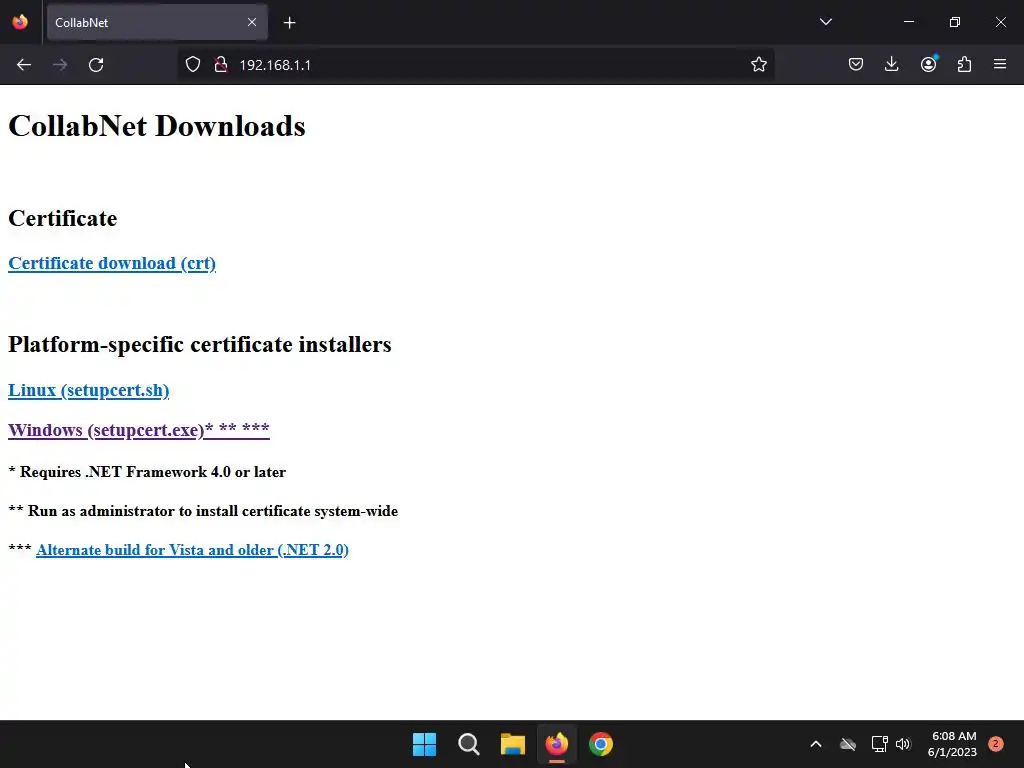The image size is (1024, 768).
Task: Click the CollabNet Downloads heading
Action: coord(157,126)
